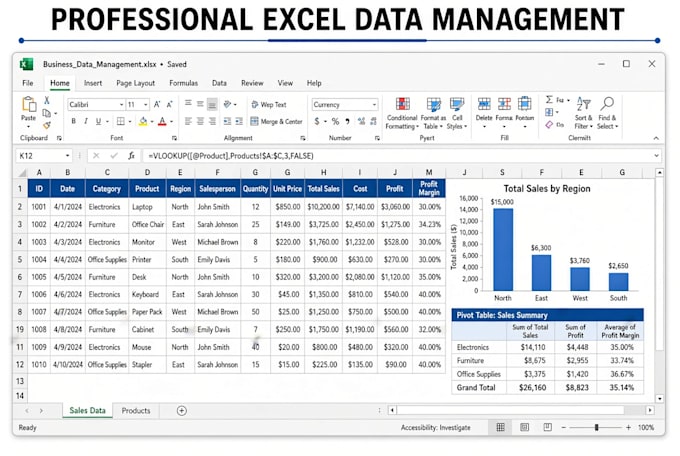Apply the red font color A
The image size is (680, 456).
[162, 121]
